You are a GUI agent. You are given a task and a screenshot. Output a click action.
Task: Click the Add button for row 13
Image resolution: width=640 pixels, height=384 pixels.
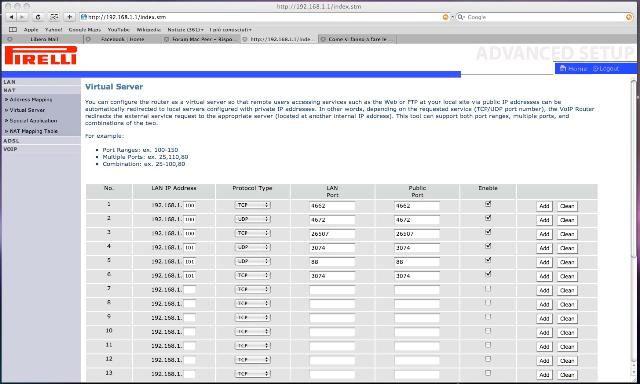coord(544,375)
